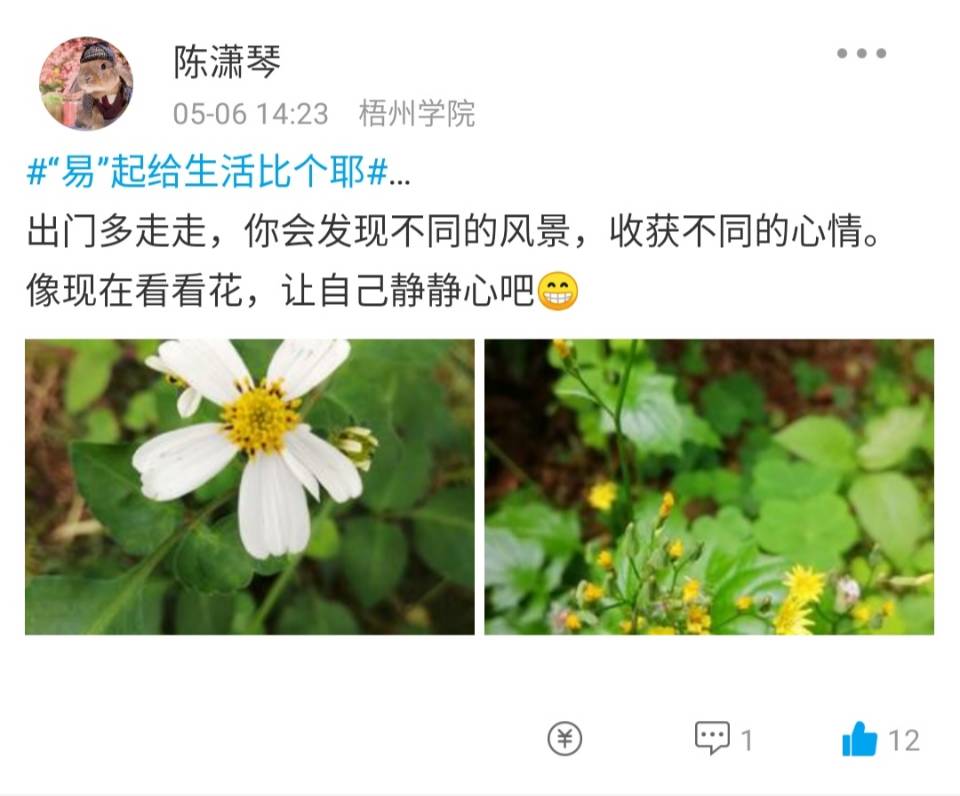Select the second text line 像现在看看花

[302, 290]
